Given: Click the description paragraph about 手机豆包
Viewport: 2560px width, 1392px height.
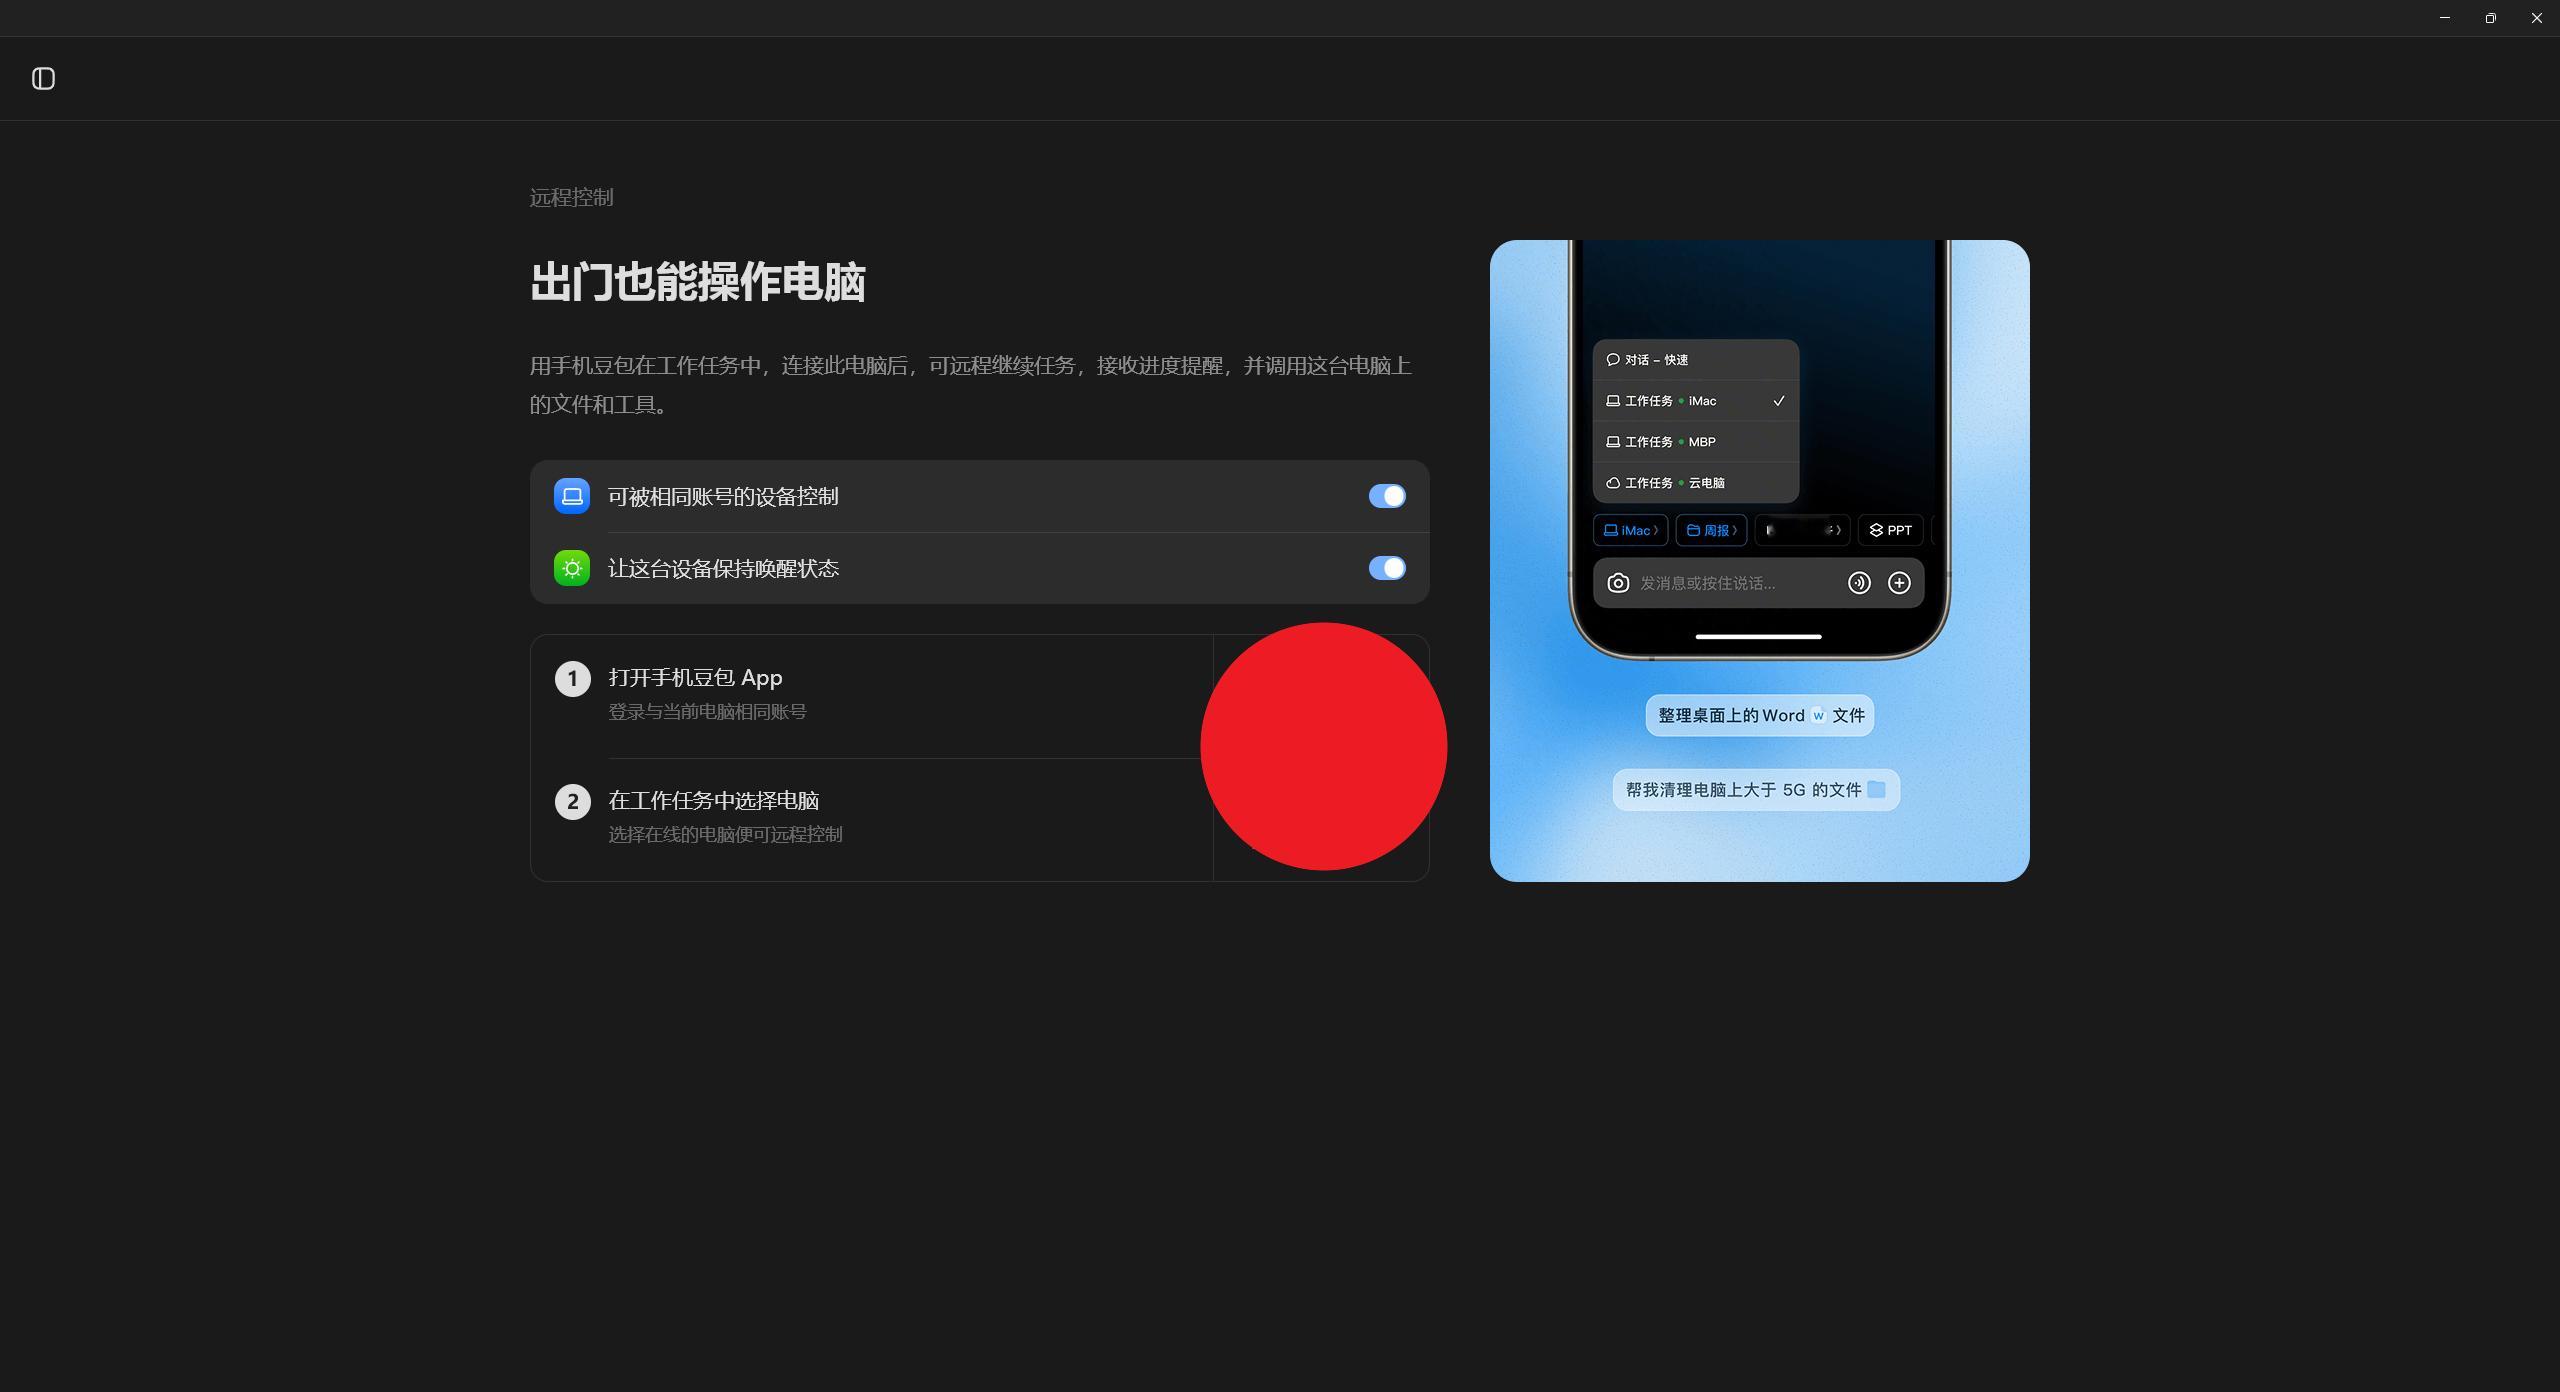Looking at the screenshot, I should pyautogui.click(x=970, y=385).
